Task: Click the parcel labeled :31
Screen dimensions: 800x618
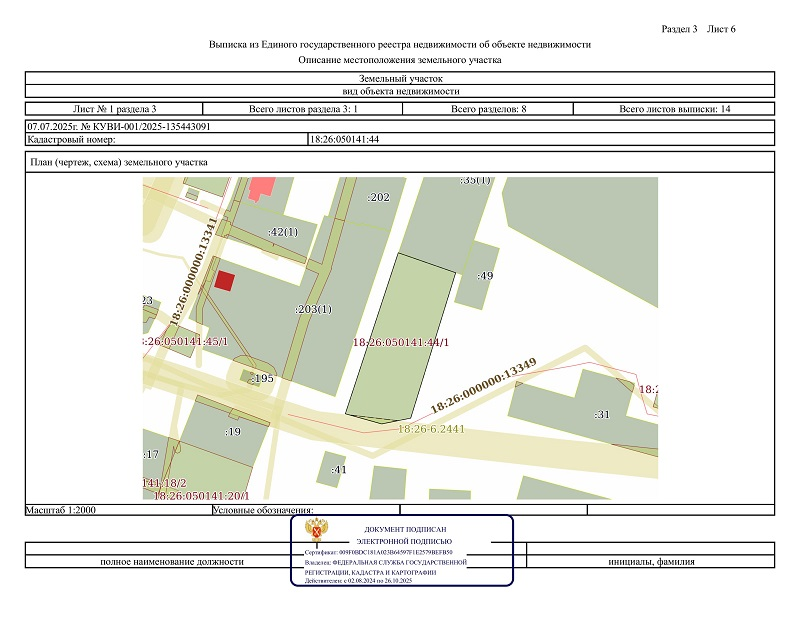Action: point(602,414)
